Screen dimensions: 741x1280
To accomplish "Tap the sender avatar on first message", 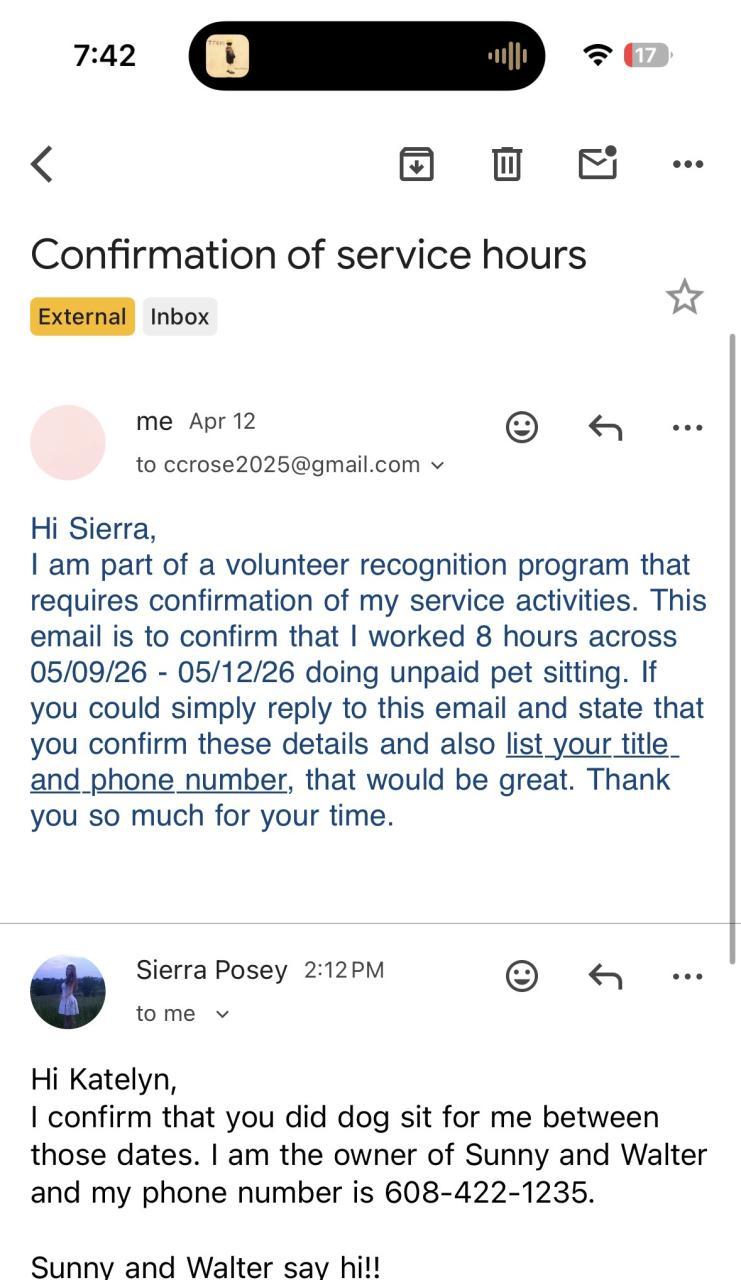I will point(68,443).
